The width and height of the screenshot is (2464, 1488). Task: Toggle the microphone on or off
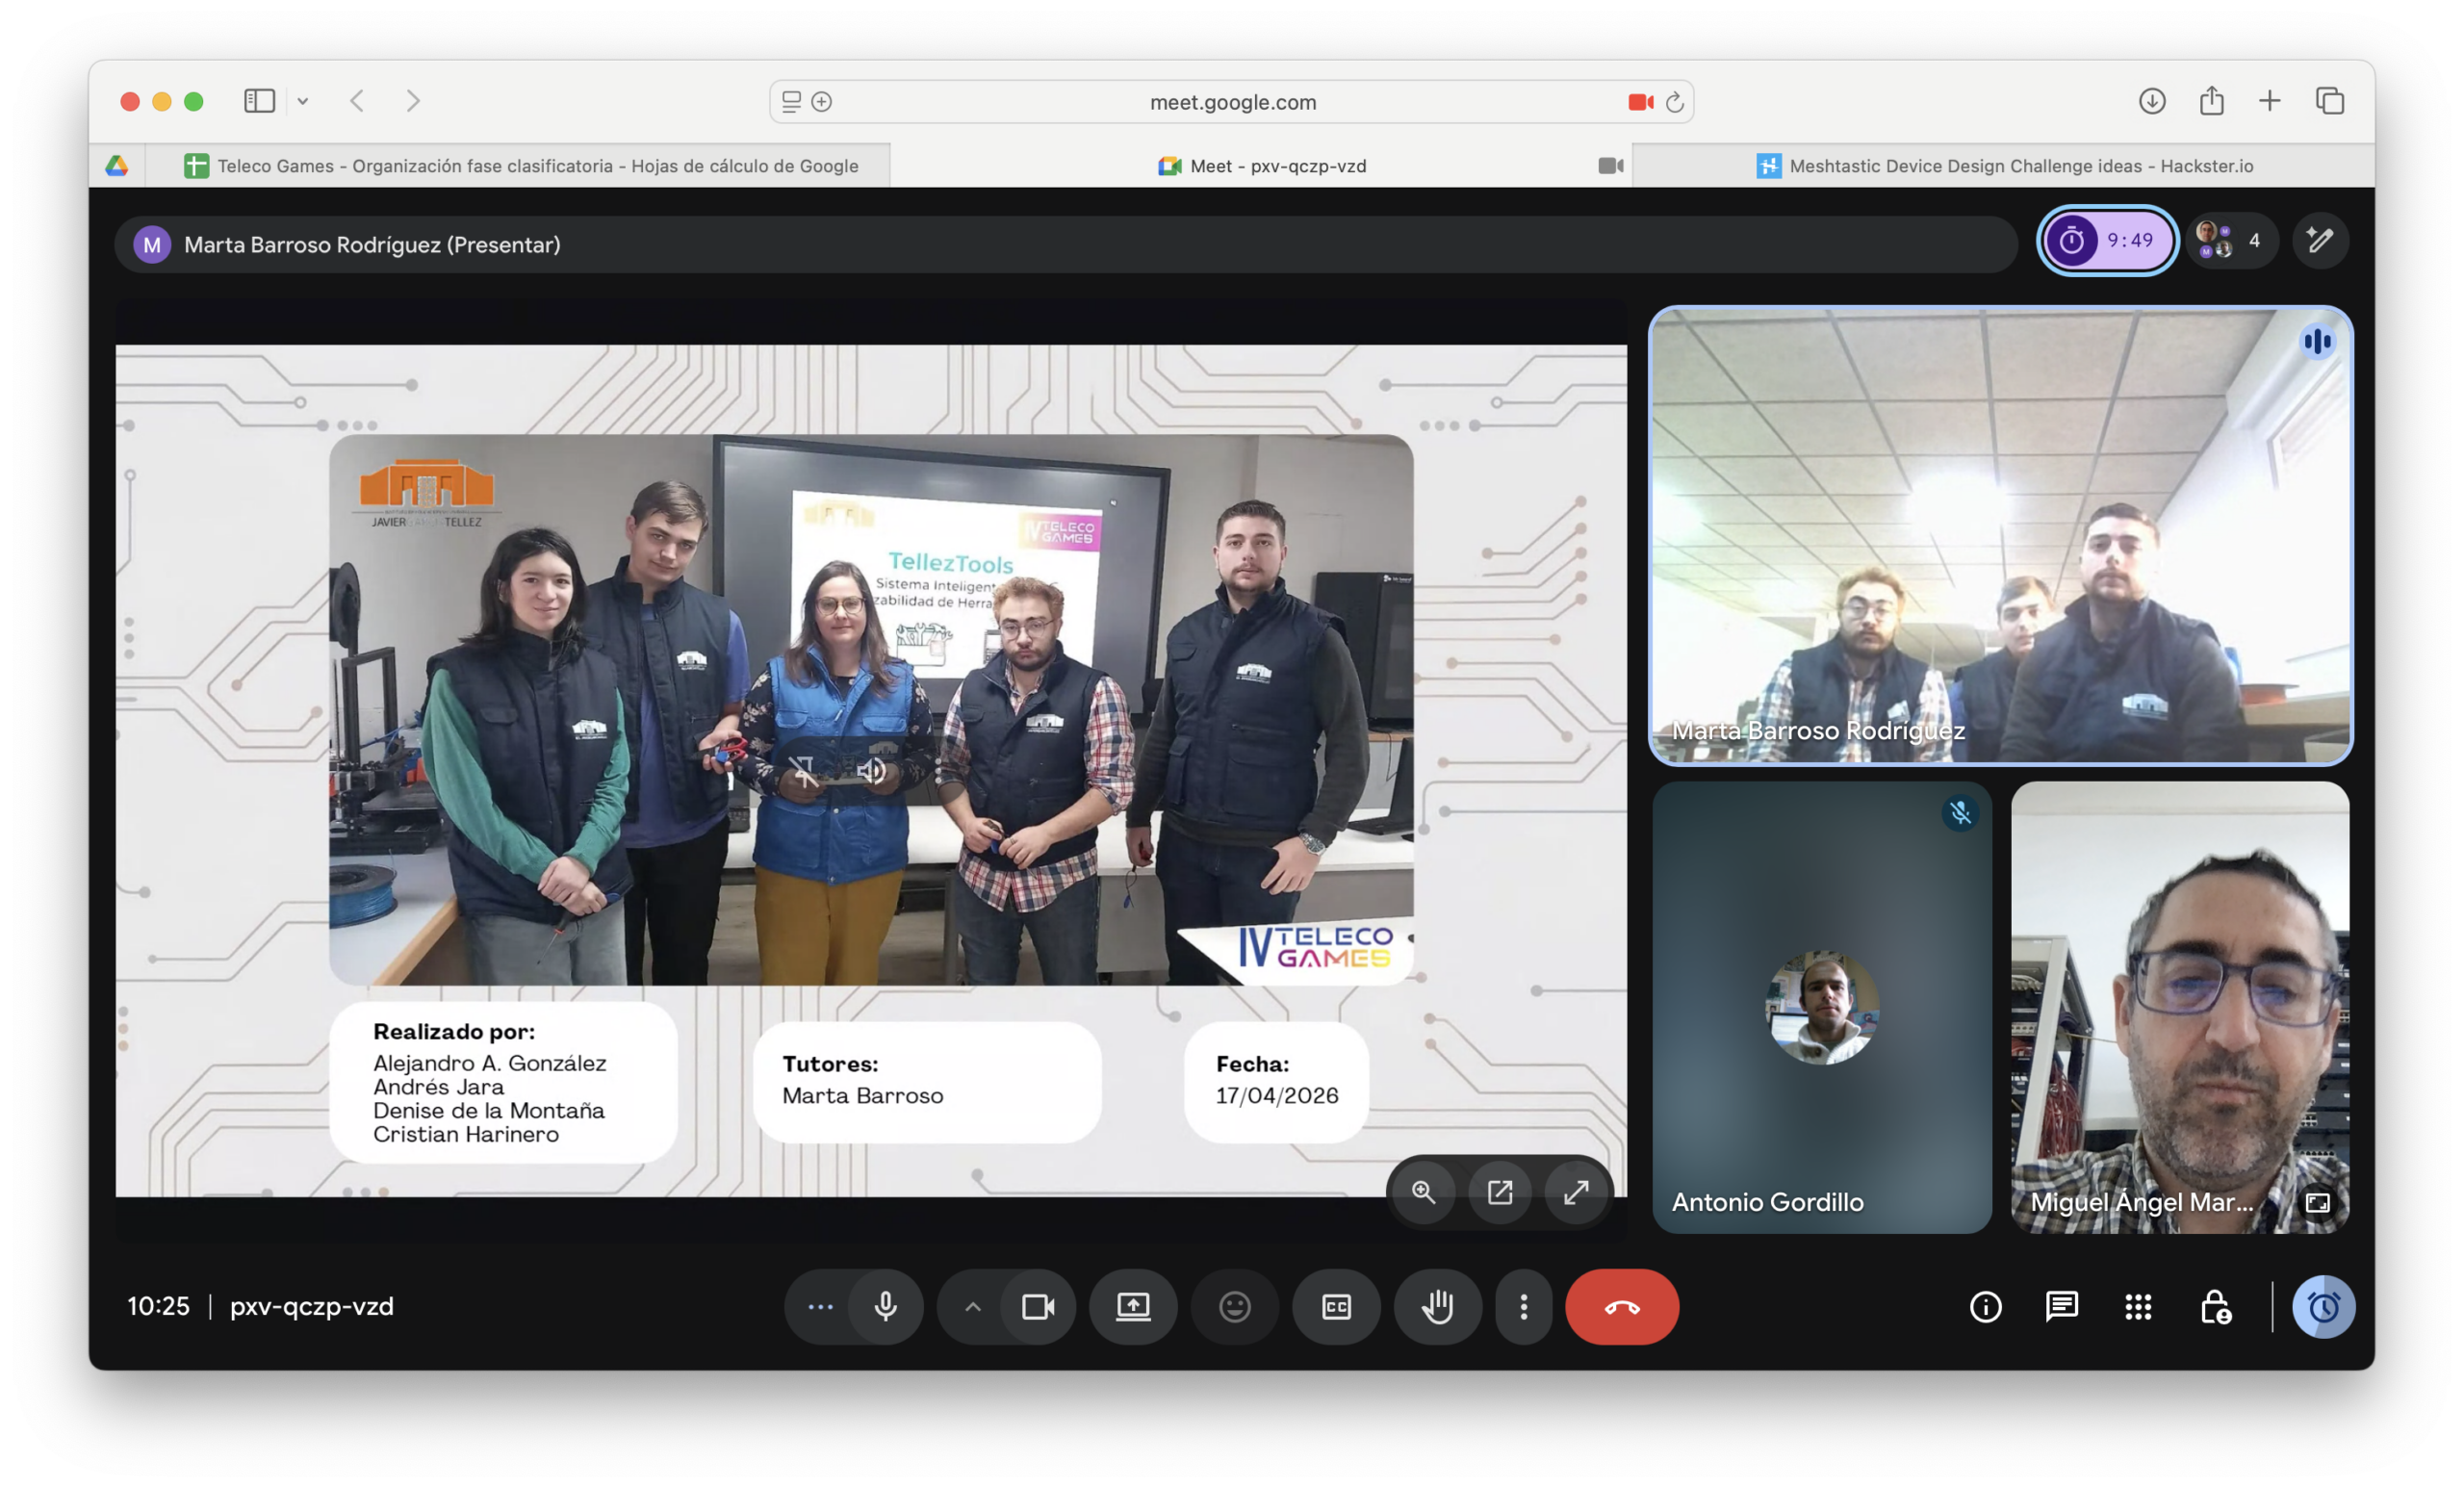(x=885, y=1306)
